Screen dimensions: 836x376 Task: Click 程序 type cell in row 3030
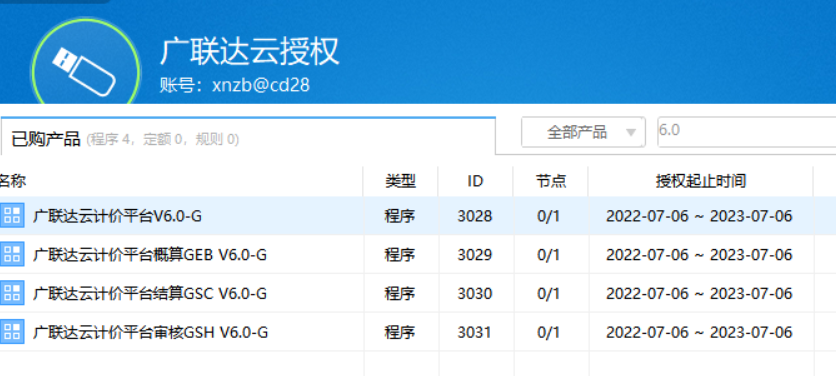(x=400, y=293)
